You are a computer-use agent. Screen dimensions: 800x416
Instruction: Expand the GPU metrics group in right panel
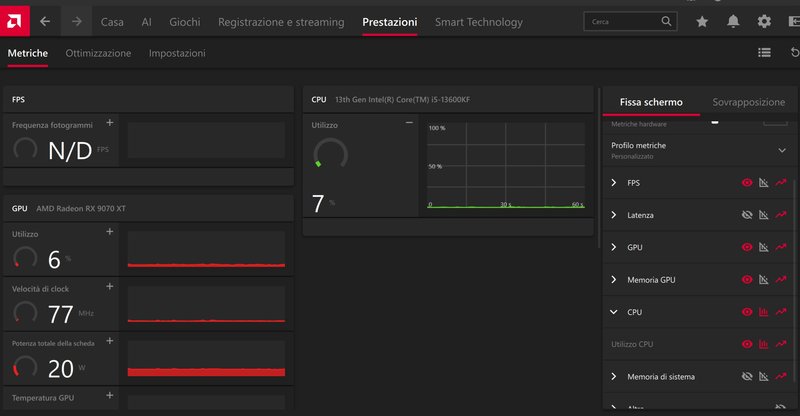tap(614, 247)
